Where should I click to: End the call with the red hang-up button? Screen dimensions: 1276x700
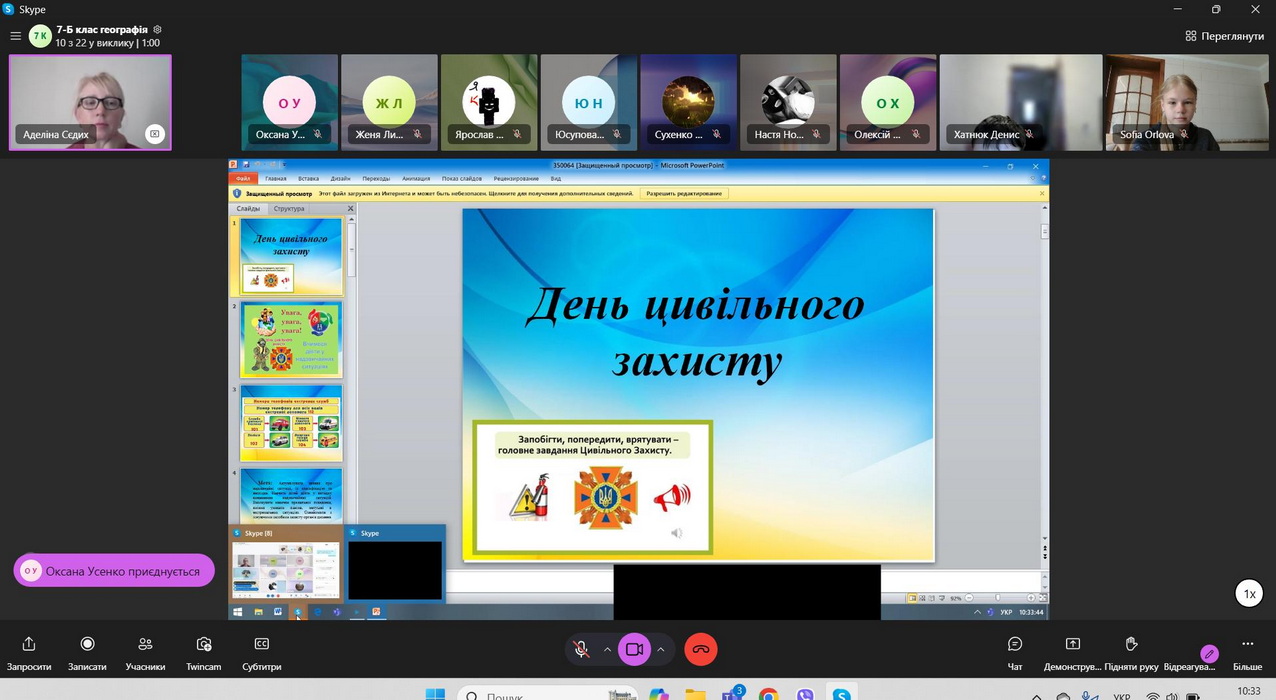click(701, 649)
